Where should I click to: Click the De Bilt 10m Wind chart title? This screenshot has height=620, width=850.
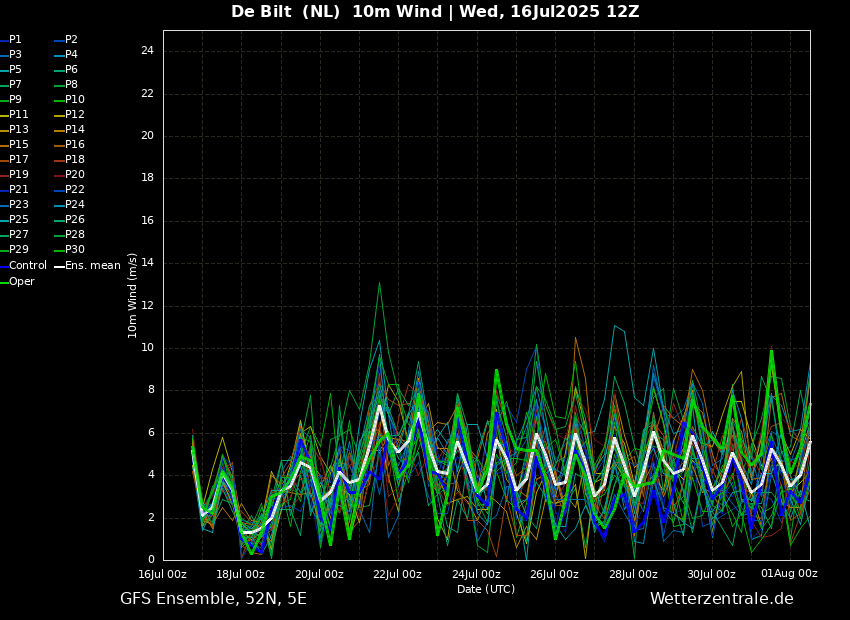coord(435,12)
